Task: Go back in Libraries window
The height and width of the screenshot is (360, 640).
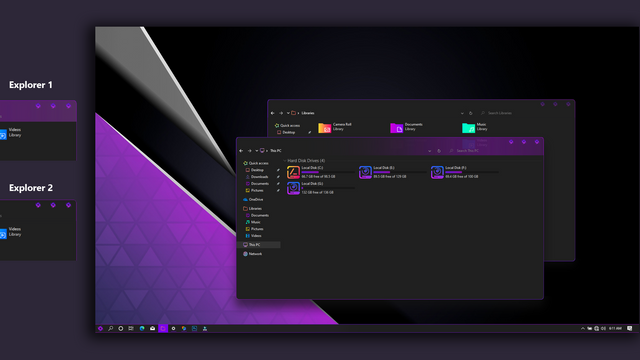Action: [273, 113]
